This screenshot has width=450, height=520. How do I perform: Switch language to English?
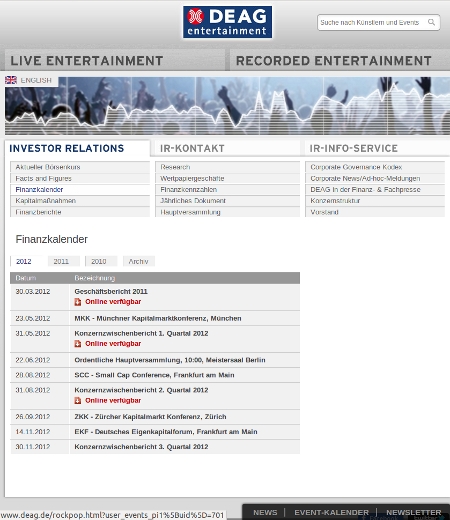tap(36, 80)
